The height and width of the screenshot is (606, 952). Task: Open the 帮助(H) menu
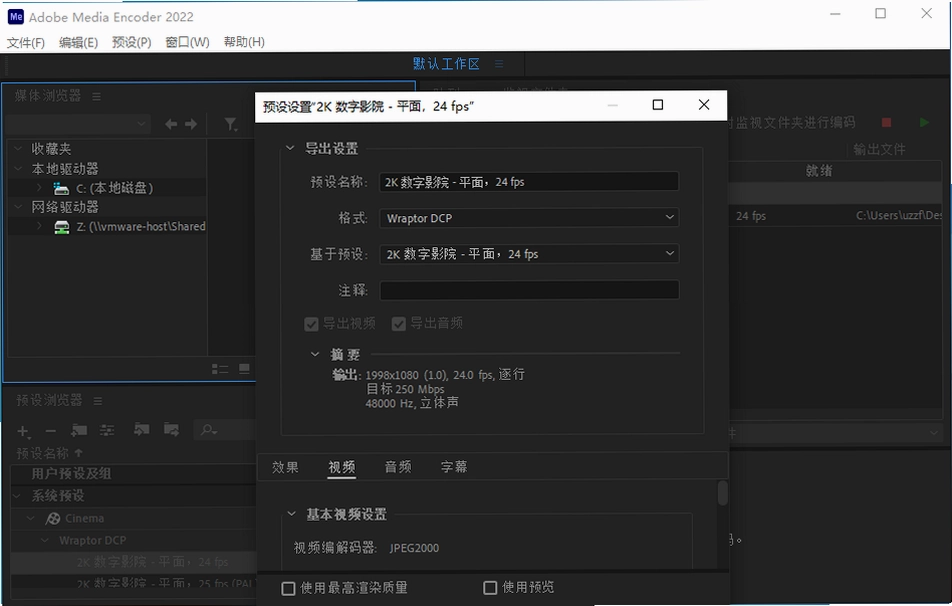pyautogui.click(x=244, y=42)
